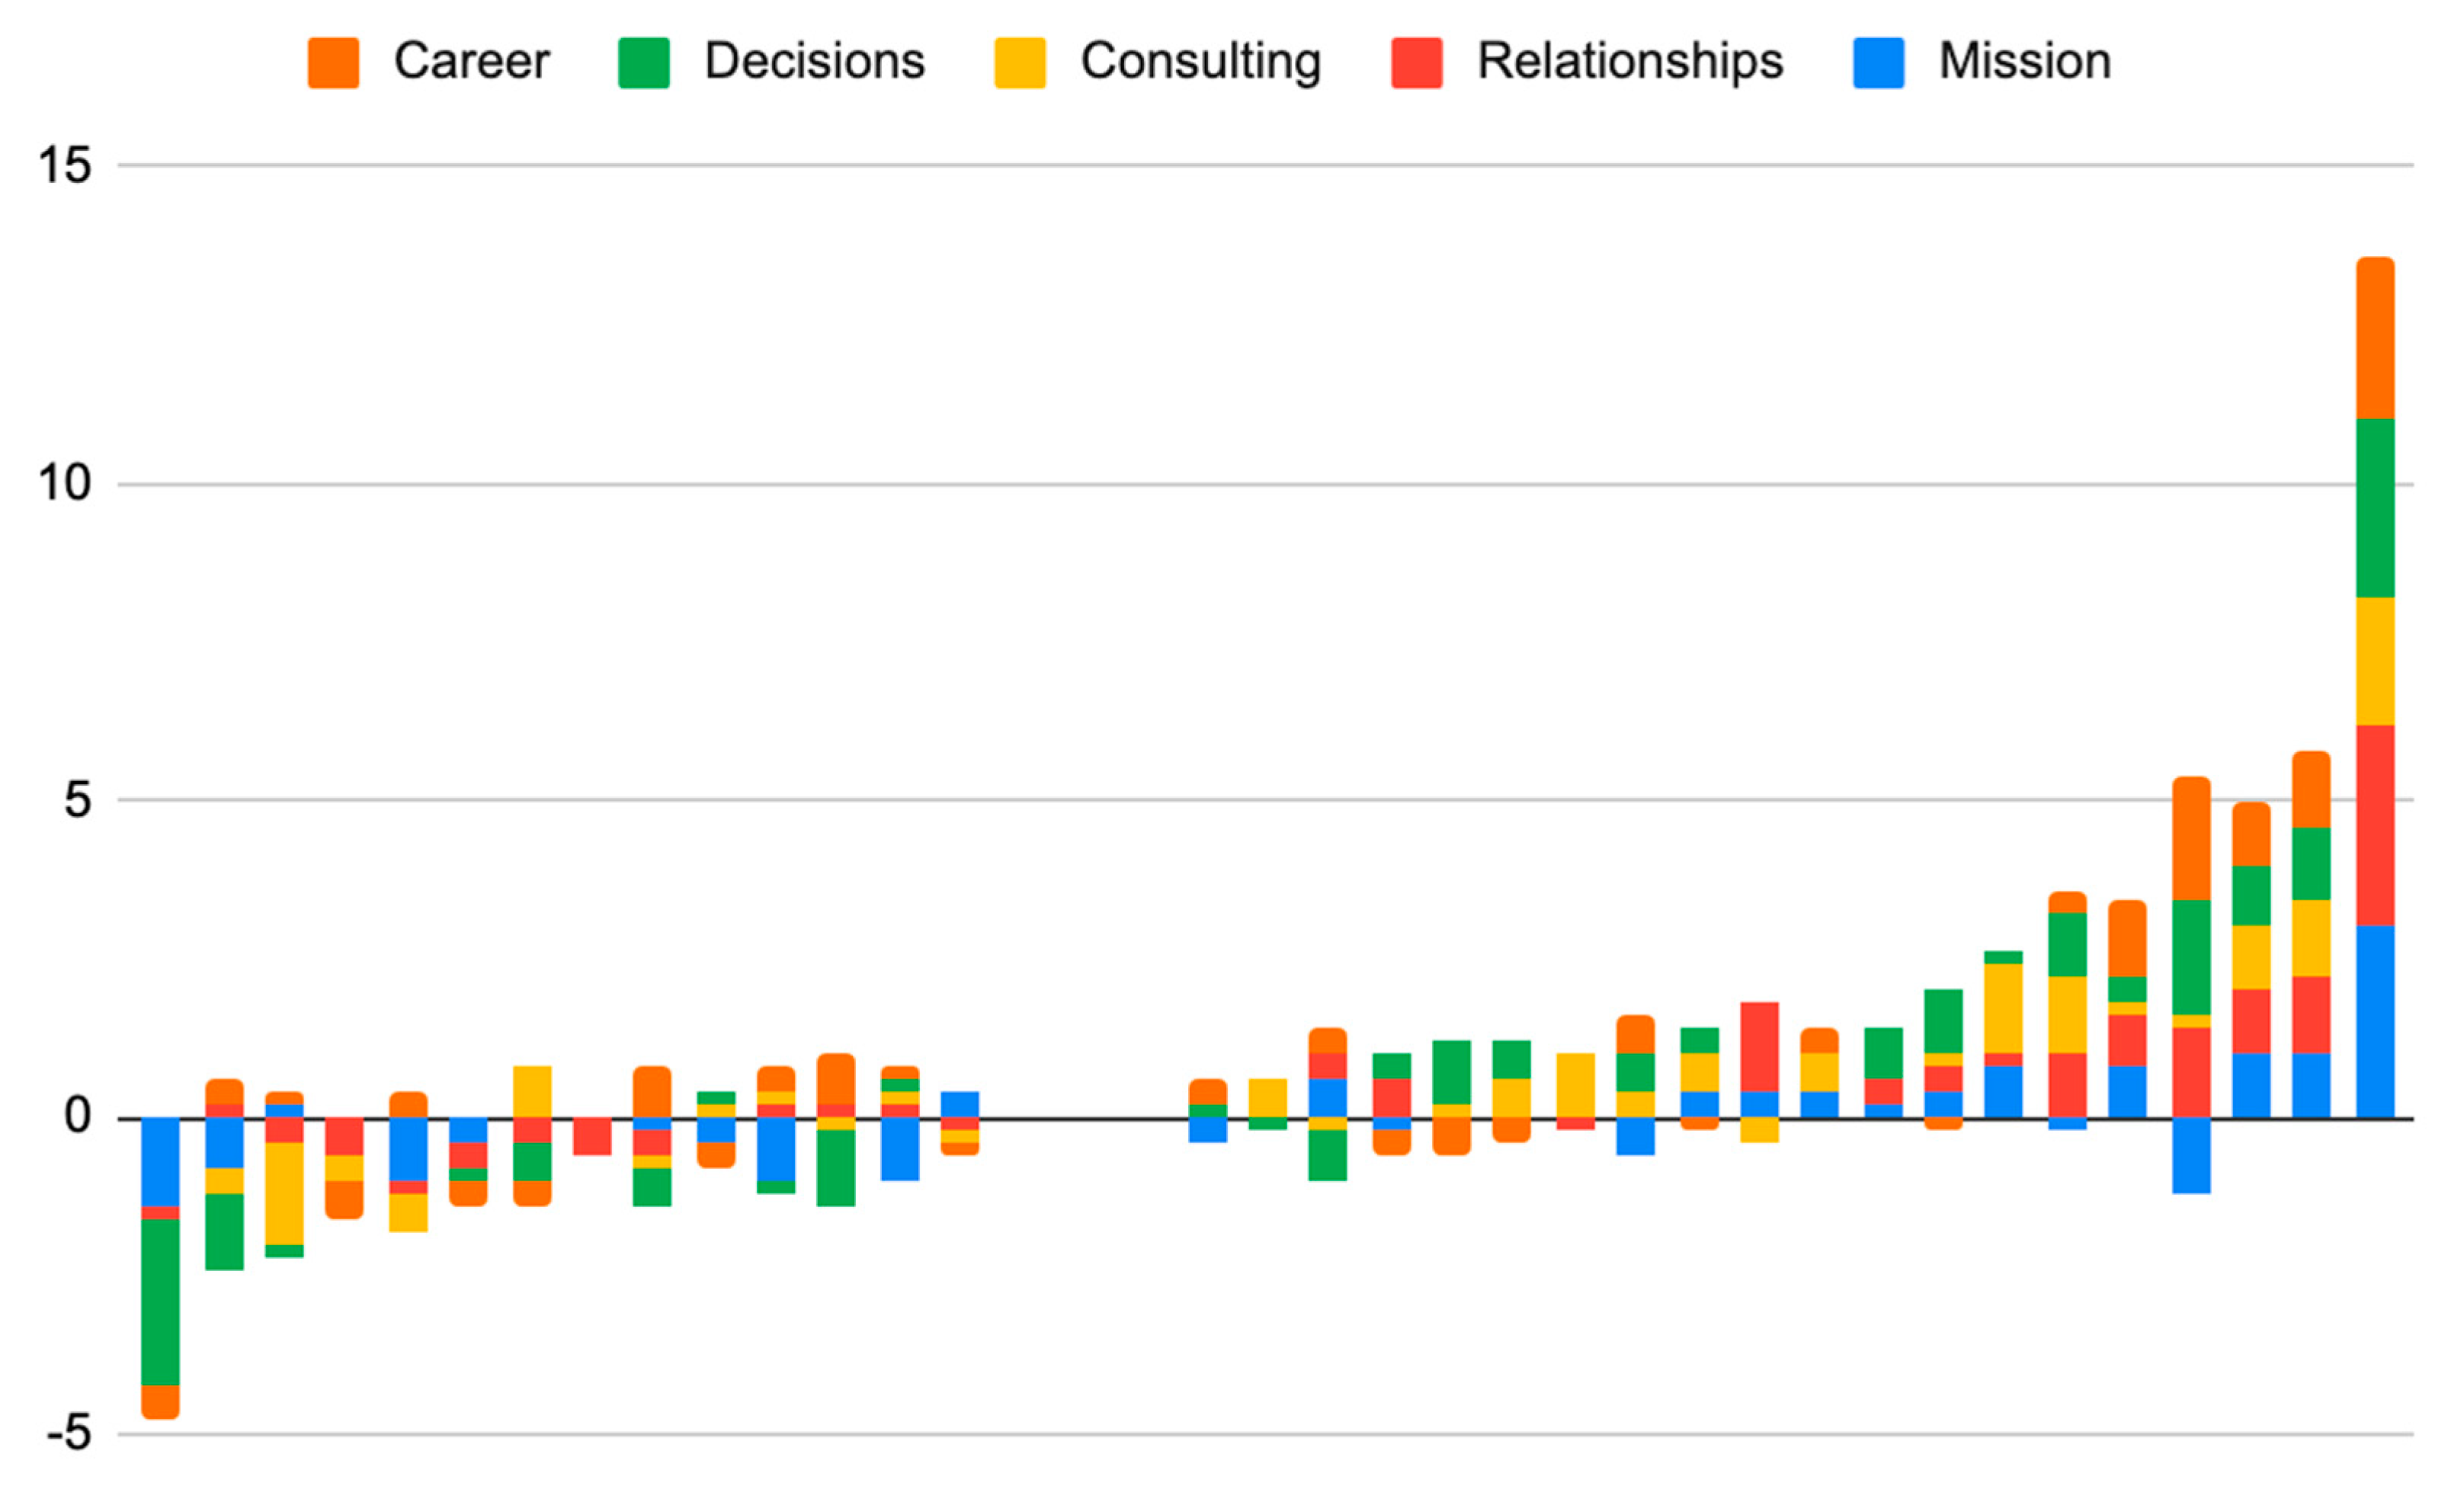Viewport: 2464px width, 1489px height.
Task: Select the Consulting legend label
Action: 1200,61
